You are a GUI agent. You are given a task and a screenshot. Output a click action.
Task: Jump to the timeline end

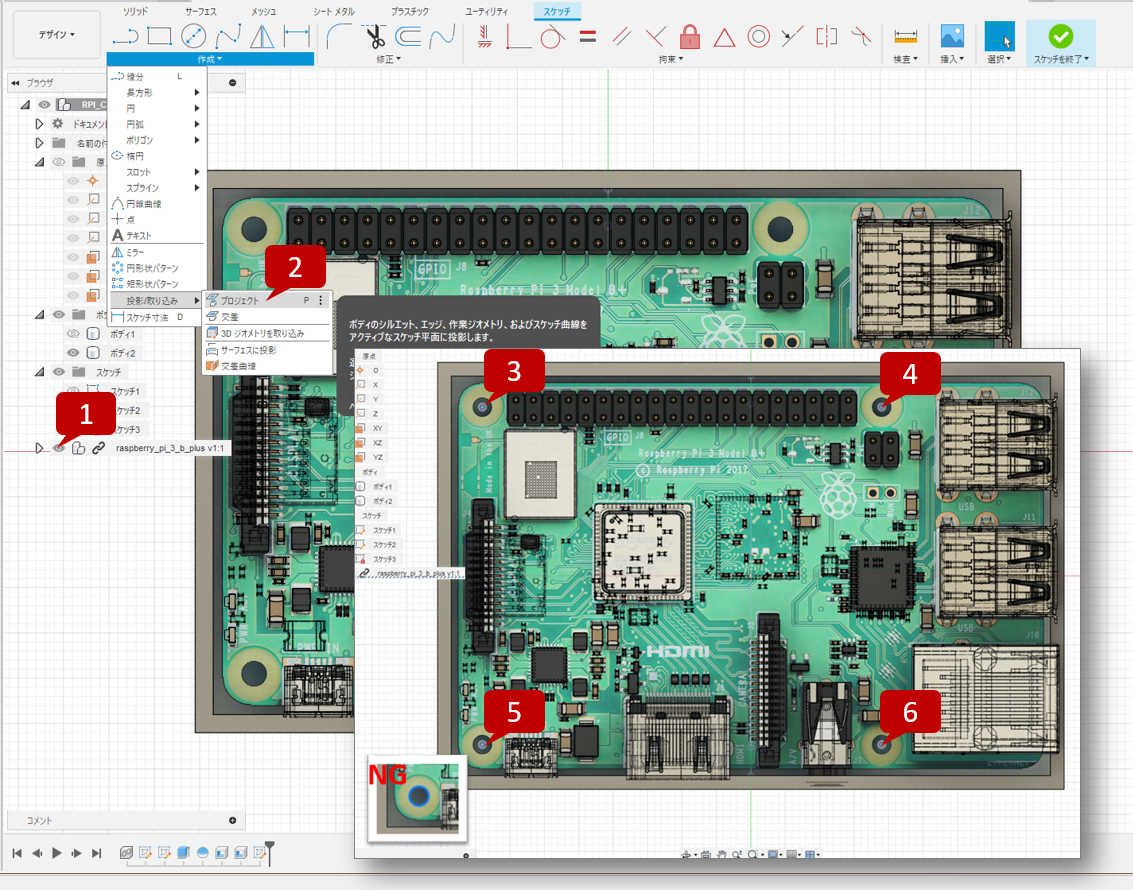[x=97, y=853]
